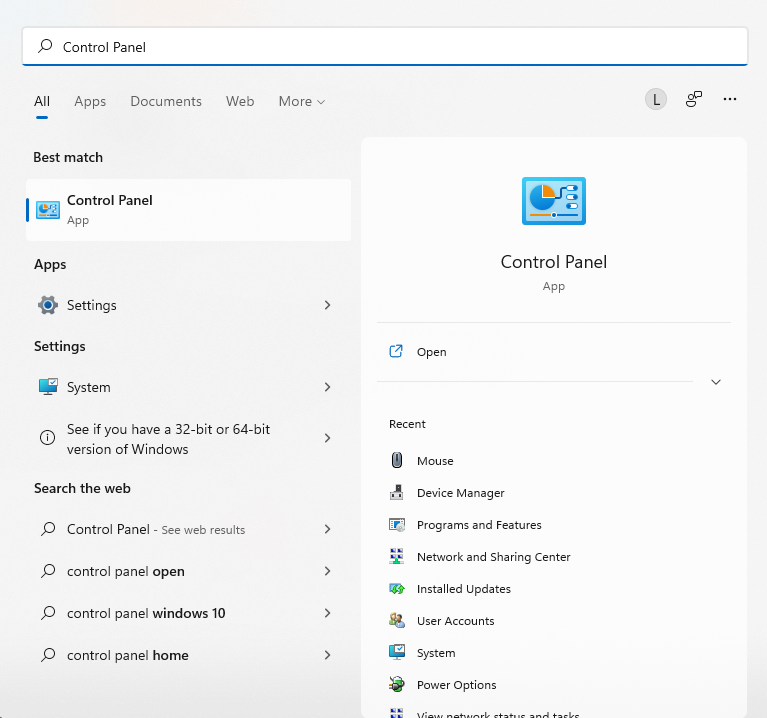Screen dimensions: 767x718
Task: Open System from the Recent list
Action: click(x=554, y=653)
